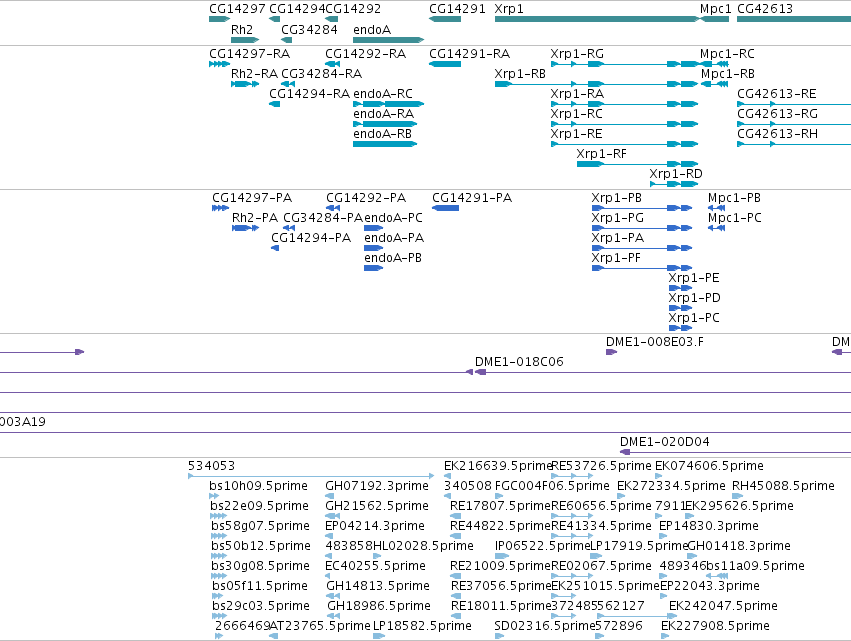Select protein label Xrp1-PE
The image size is (851, 641).
pyautogui.click(x=694, y=278)
